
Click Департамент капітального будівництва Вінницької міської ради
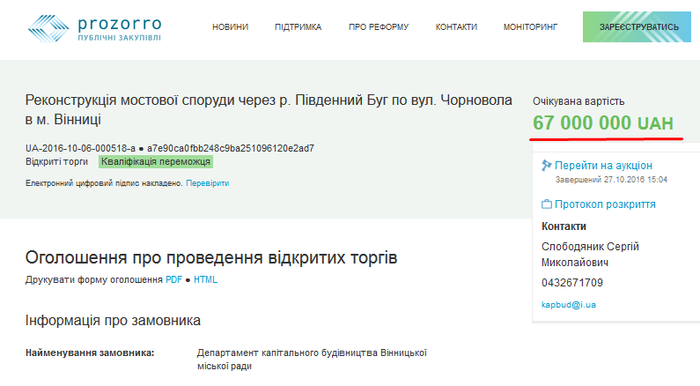[312, 359]
